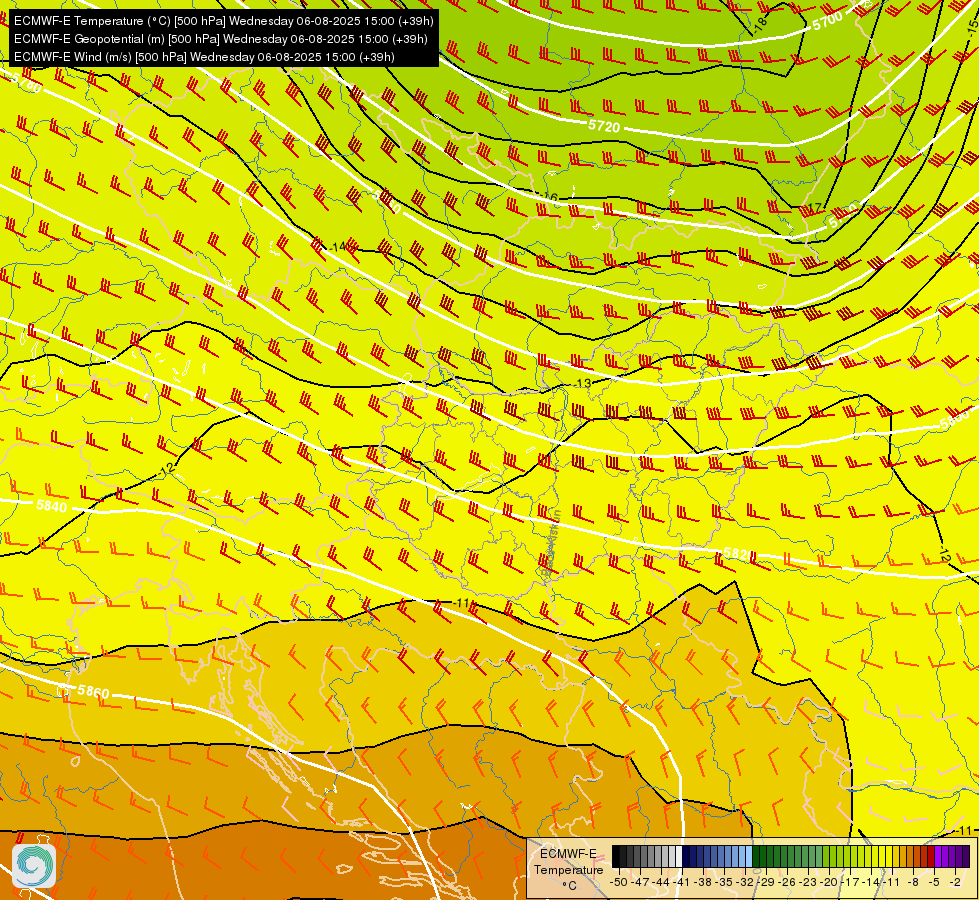
Task: Click the -2 legend scale value
Action: pyautogui.click(x=955, y=882)
